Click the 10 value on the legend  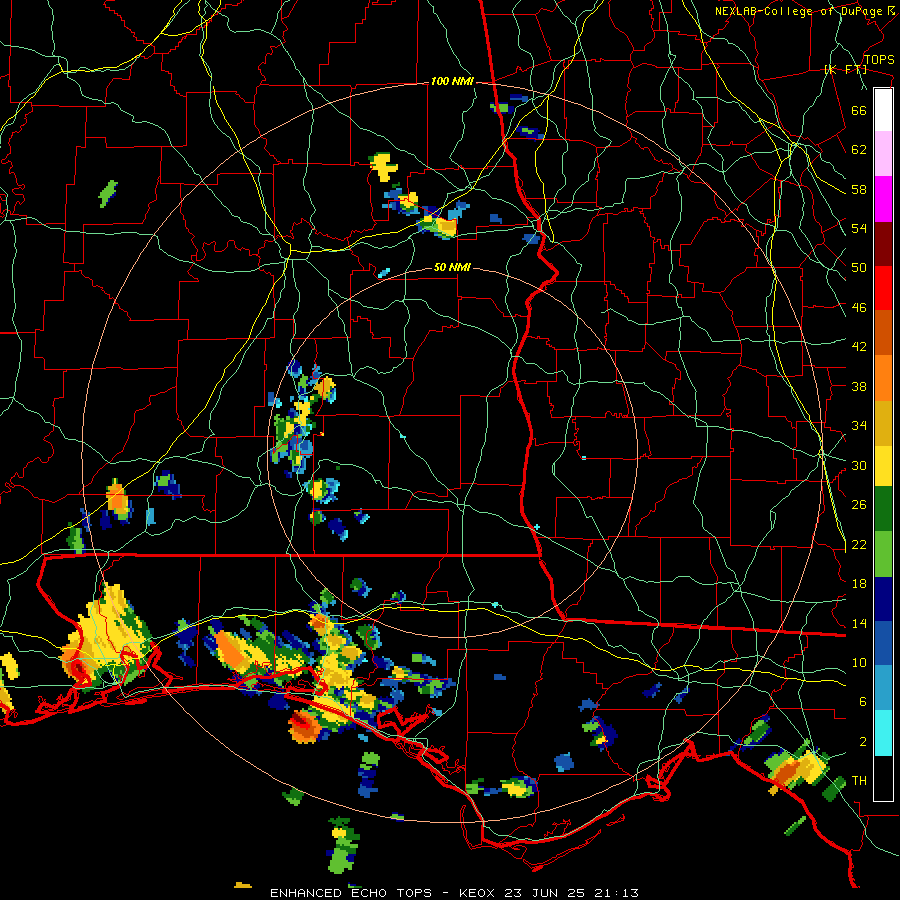click(859, 662)
